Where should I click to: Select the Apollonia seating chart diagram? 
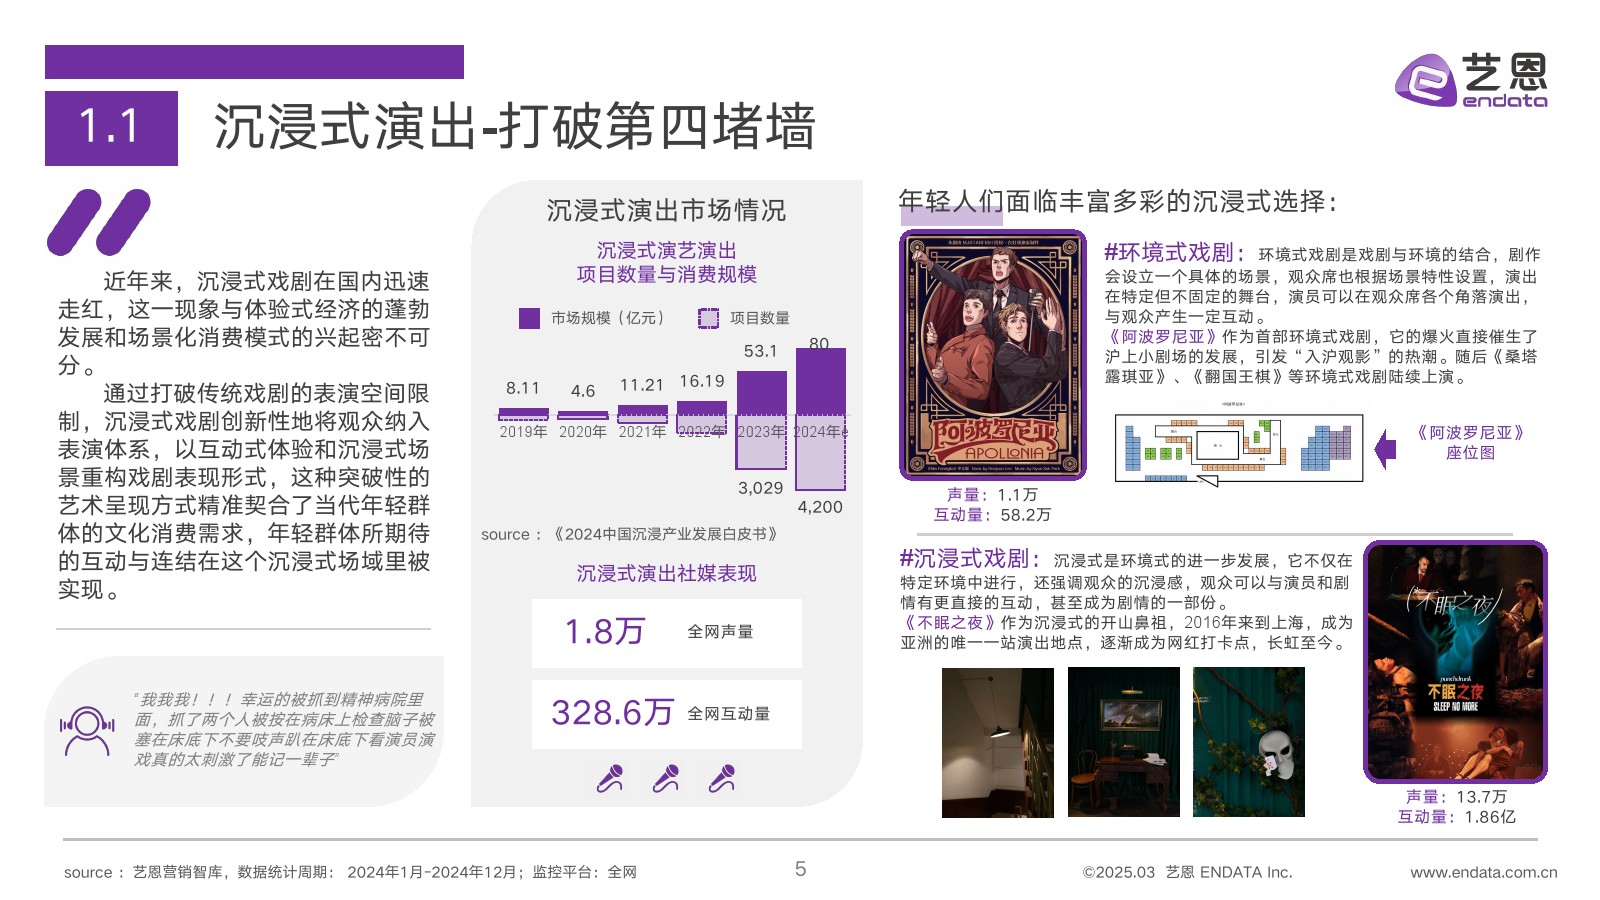pos(1238,448)
